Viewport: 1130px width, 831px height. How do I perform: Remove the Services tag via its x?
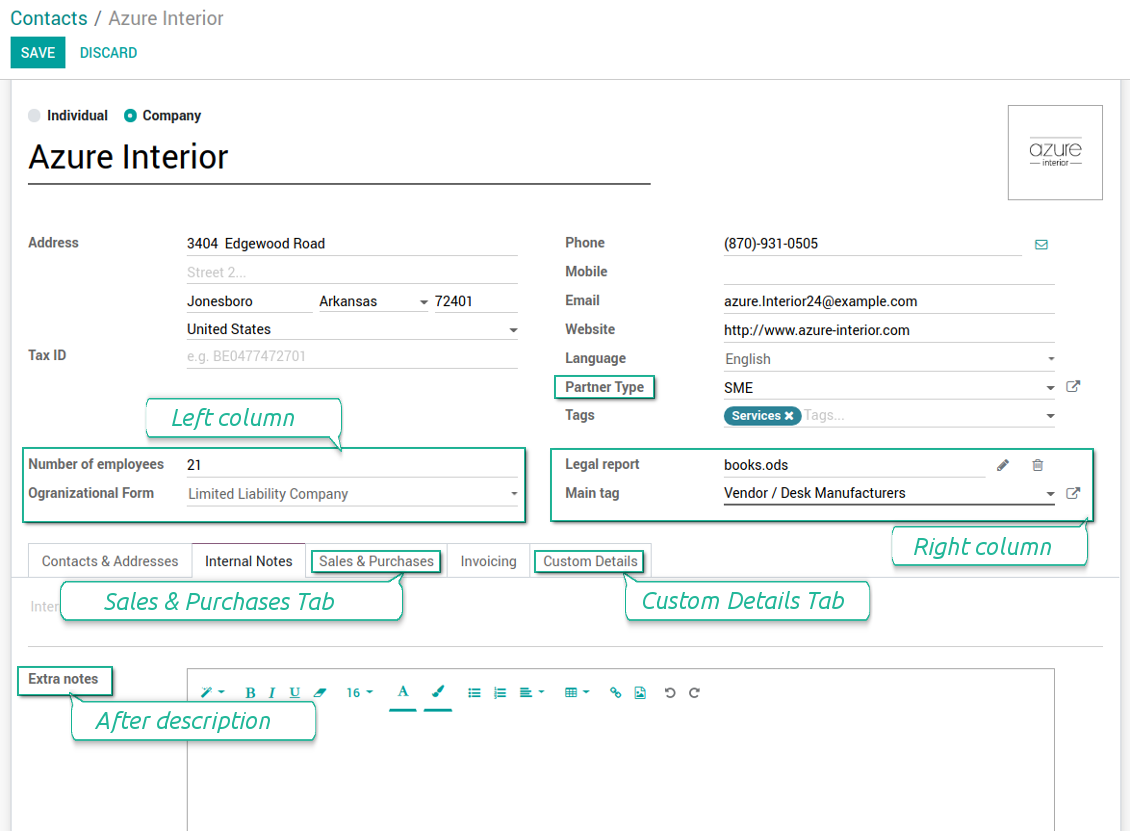pos(789,416)
